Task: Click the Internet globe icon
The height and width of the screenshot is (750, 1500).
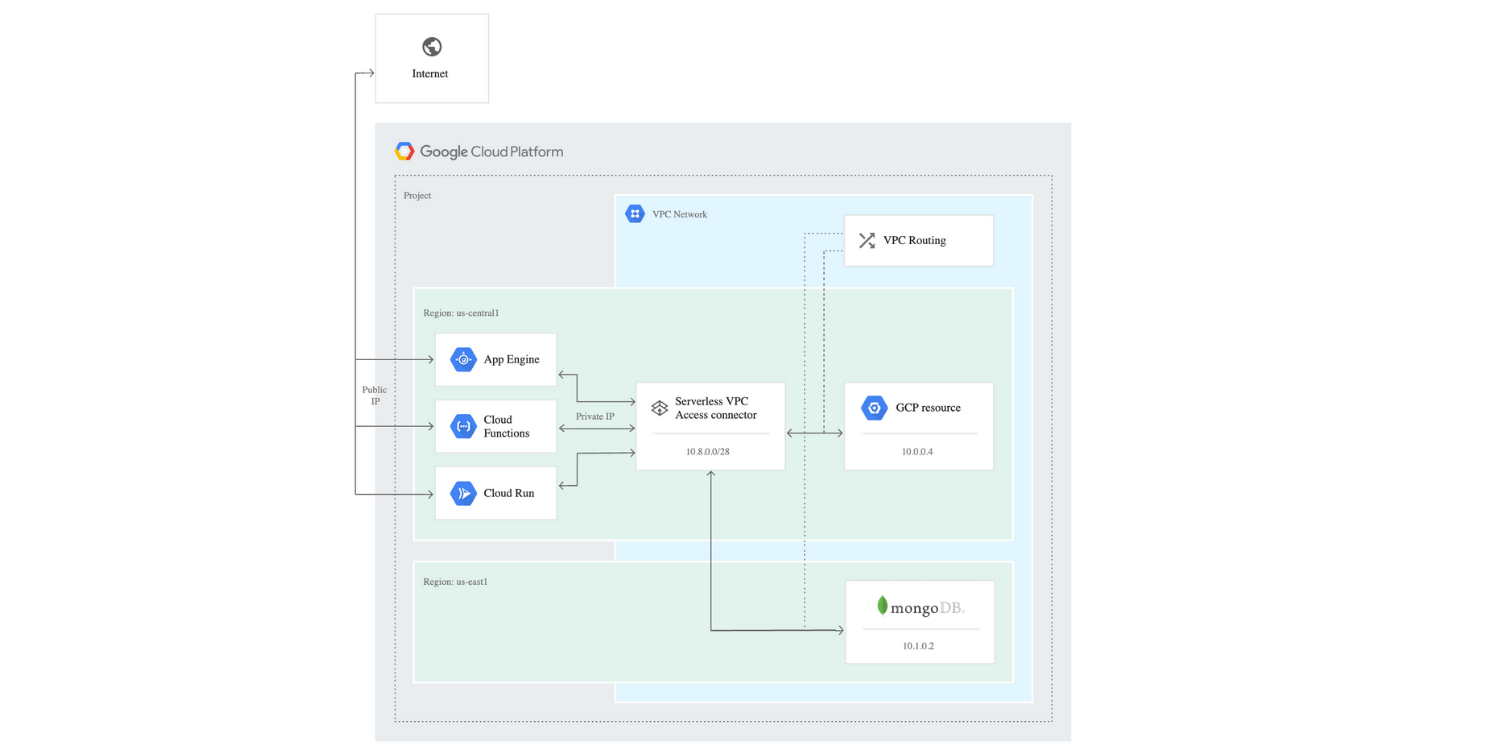Action: tap(430, 46)
